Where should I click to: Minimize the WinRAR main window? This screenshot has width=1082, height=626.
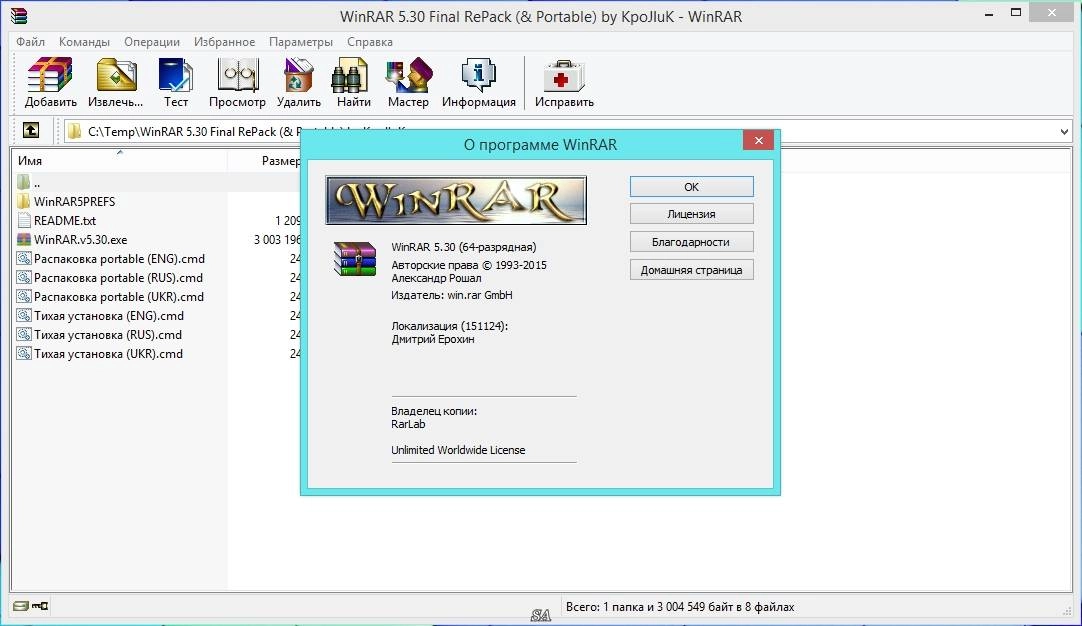(x=989, y=14)
